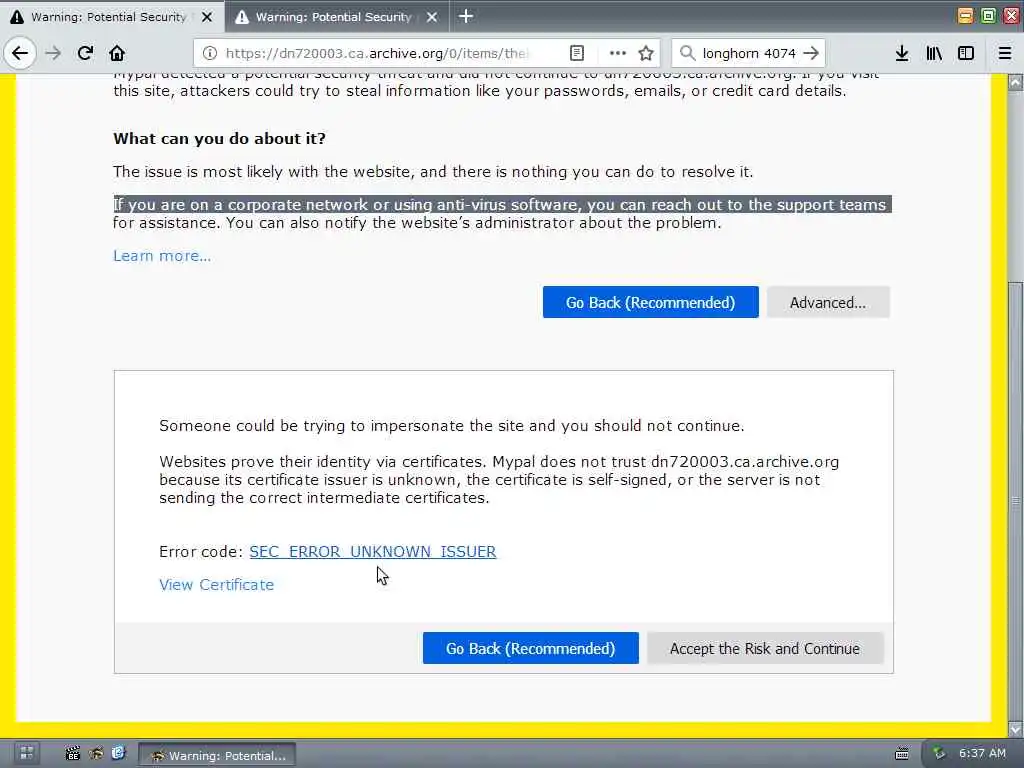
Task: Maximize the browser window
Action: point(989,16)
